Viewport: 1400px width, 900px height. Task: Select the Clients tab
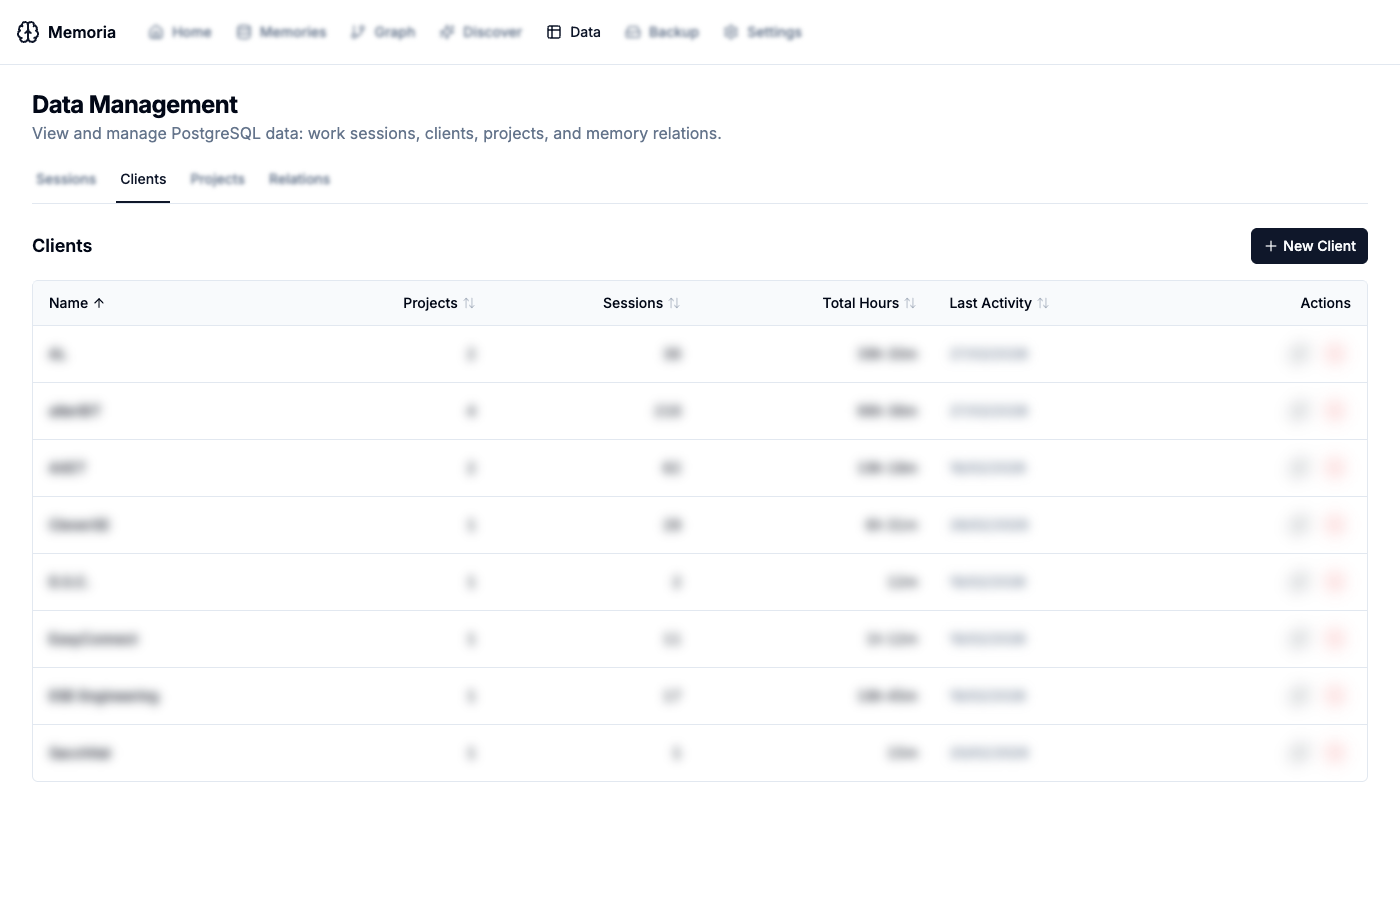click(143, 179)
